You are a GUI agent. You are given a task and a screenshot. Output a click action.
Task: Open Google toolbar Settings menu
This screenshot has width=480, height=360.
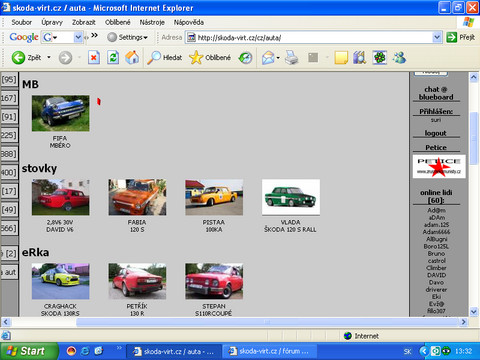pyautogui.click(x=128, y=37)
